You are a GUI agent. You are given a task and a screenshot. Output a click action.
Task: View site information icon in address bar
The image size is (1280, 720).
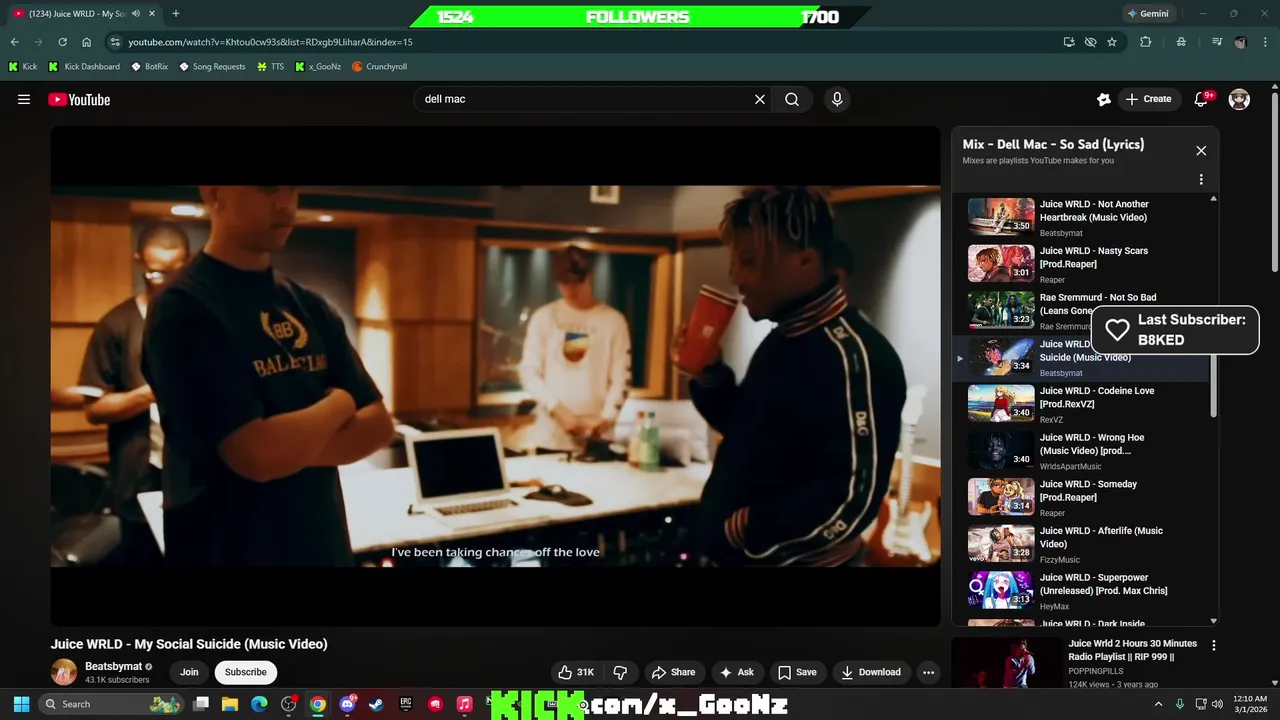(115, 42)
